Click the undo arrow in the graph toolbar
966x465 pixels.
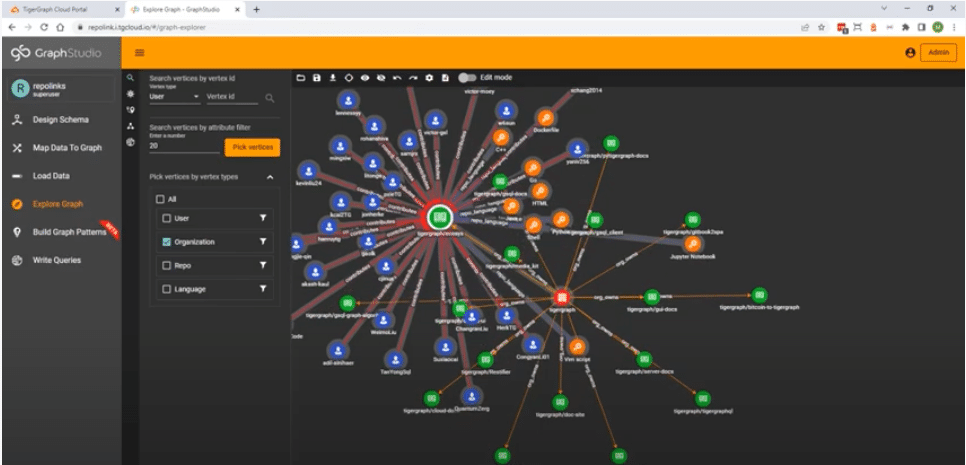(397, 78)
